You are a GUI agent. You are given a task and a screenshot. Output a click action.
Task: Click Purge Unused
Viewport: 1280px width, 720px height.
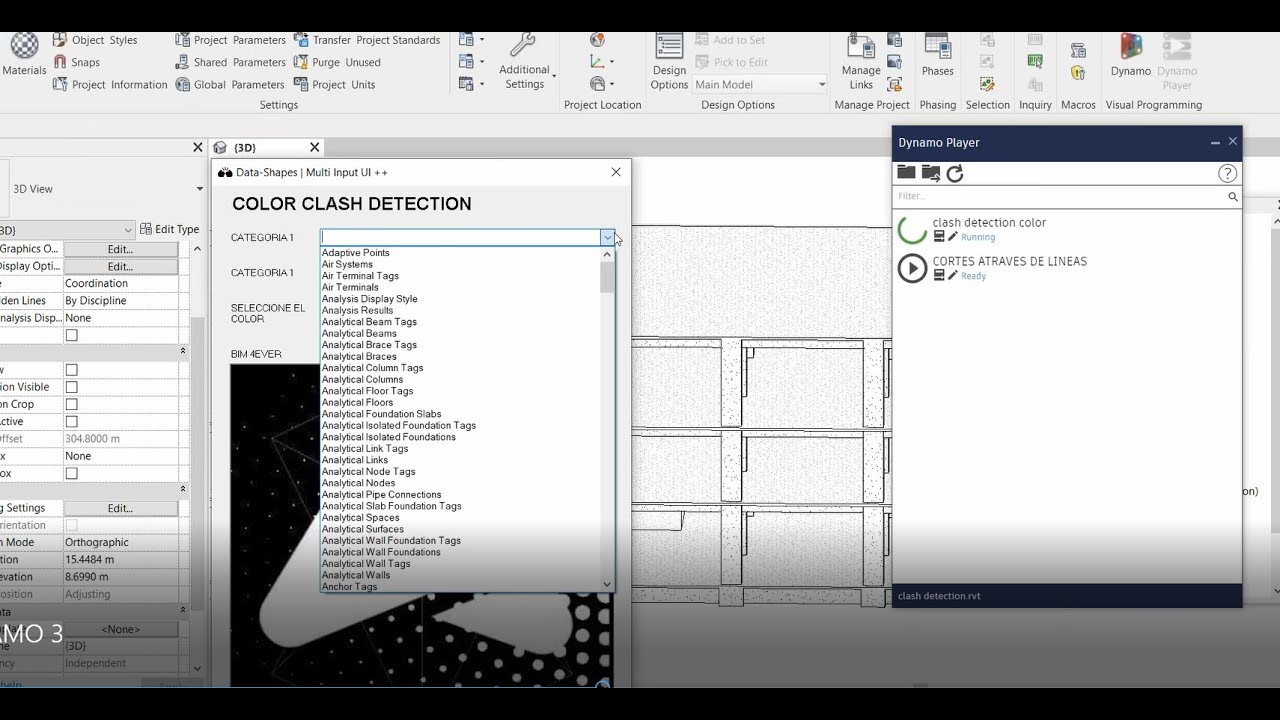(x=337, y=62)
